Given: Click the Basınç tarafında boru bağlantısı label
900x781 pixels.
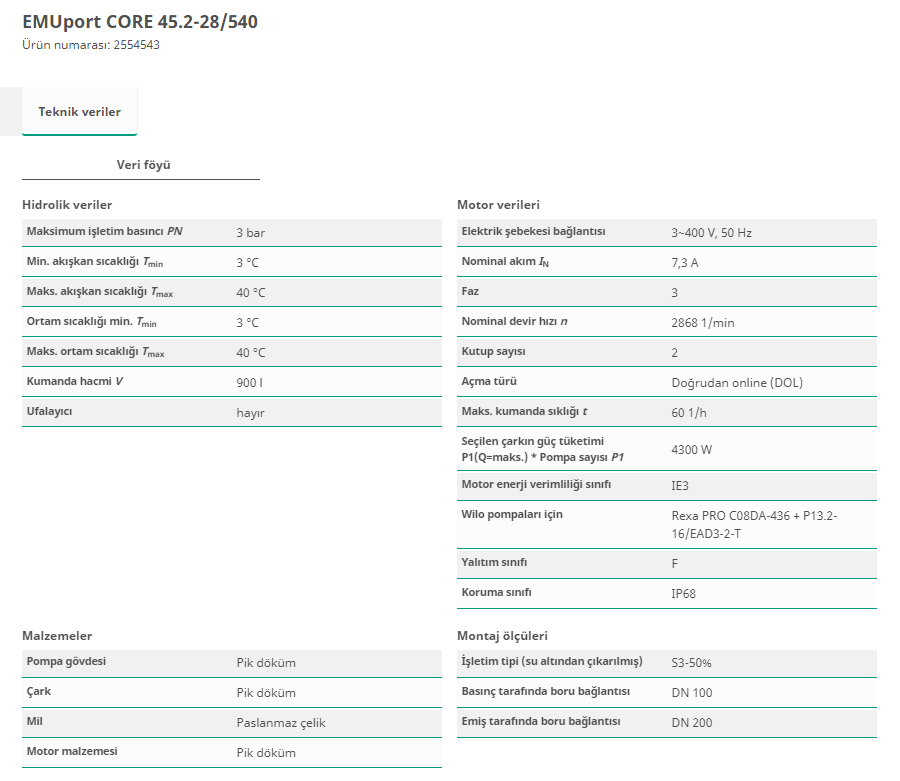Looking at the screenshot, I should tap(545, 691).
